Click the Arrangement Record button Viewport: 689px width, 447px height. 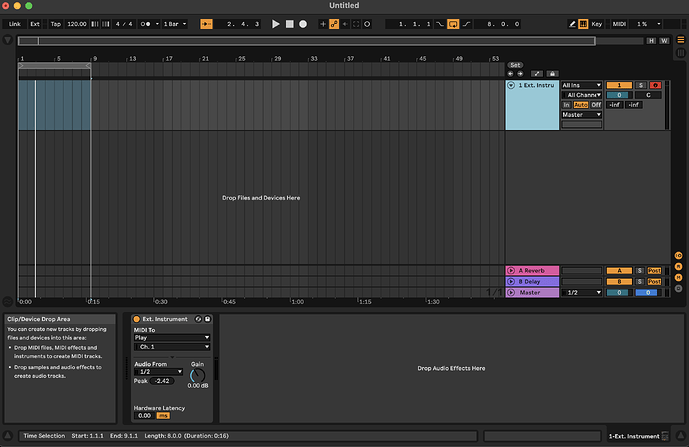(x=302, y=23)
